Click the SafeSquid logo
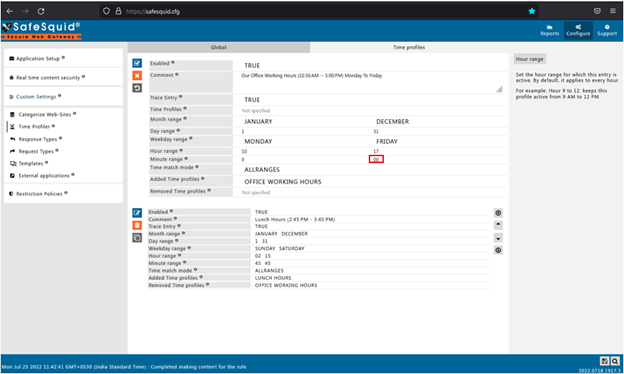 (41, 31)
